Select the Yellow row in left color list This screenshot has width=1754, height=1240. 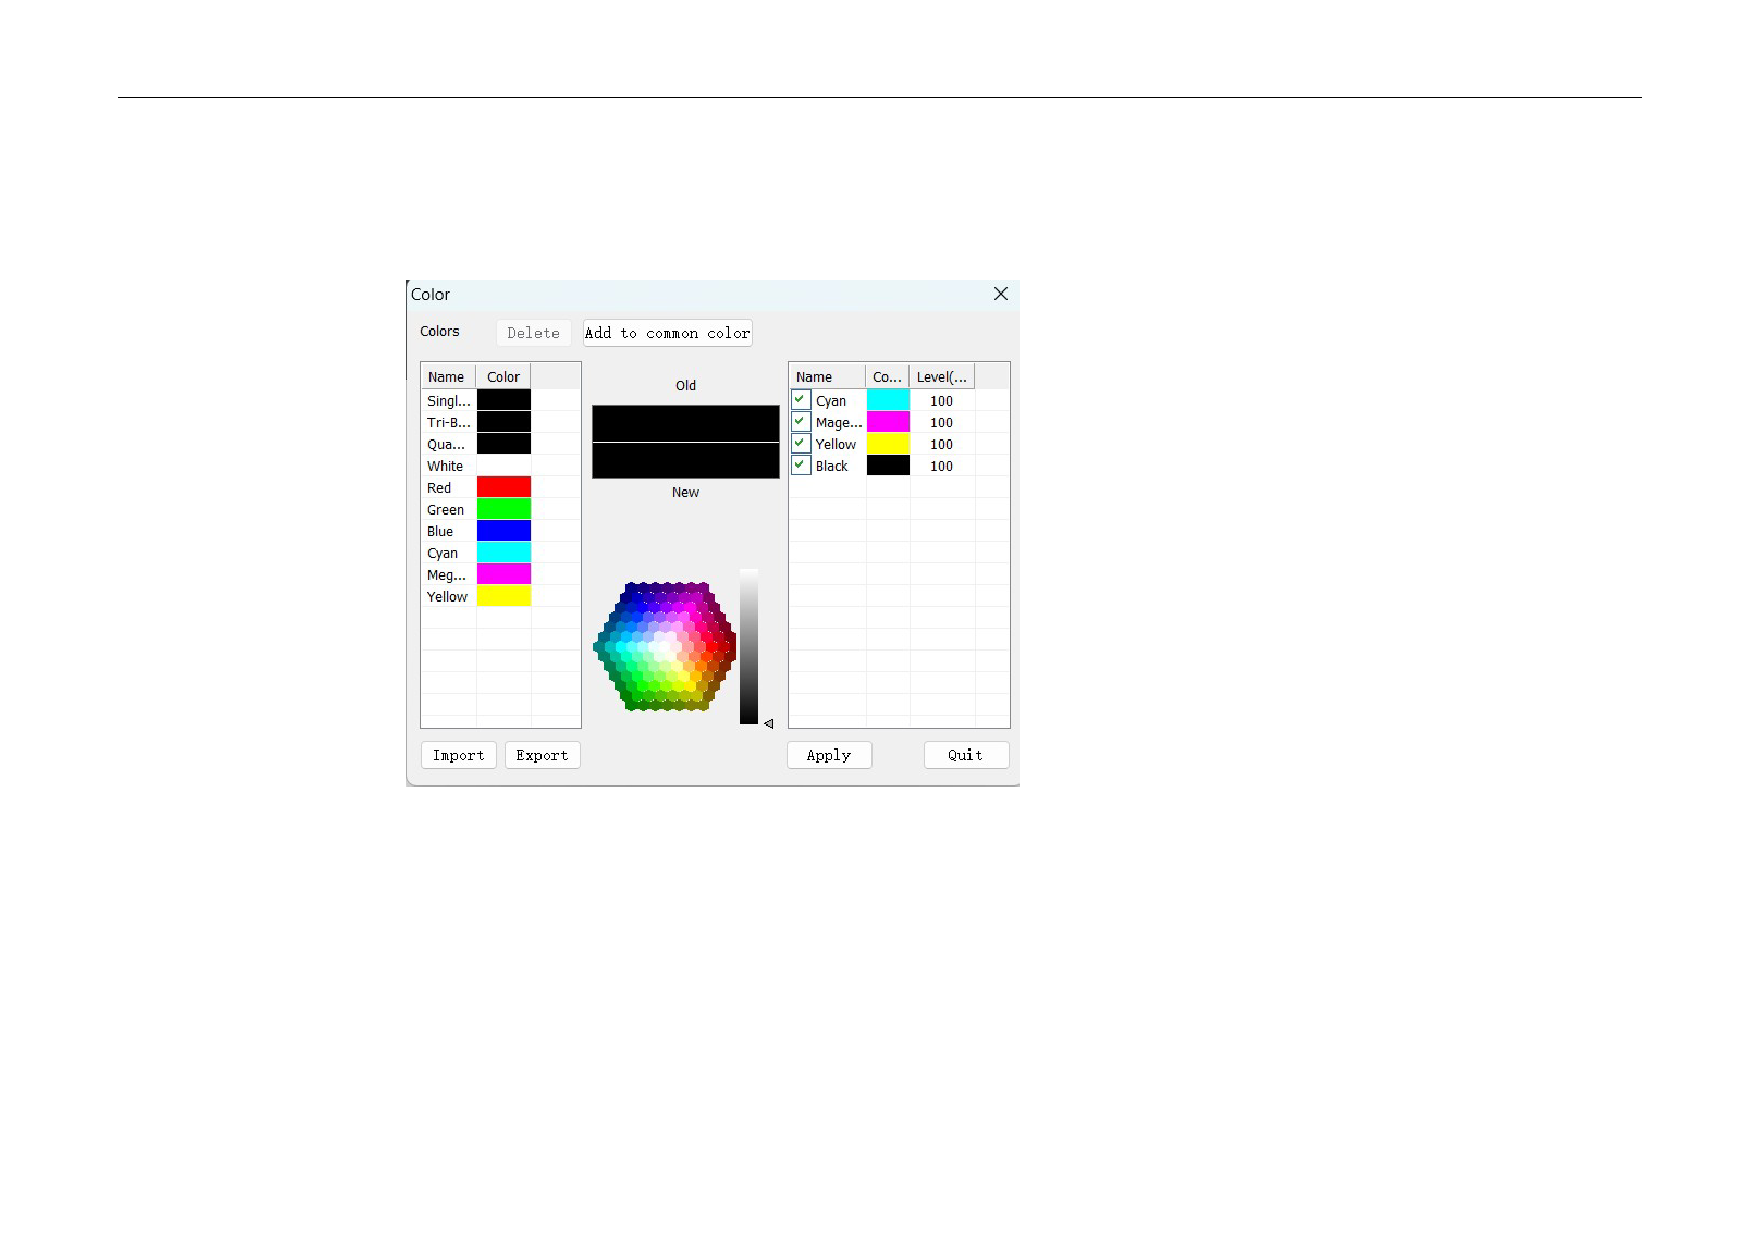pyautogui.click(x=447, y=597)
